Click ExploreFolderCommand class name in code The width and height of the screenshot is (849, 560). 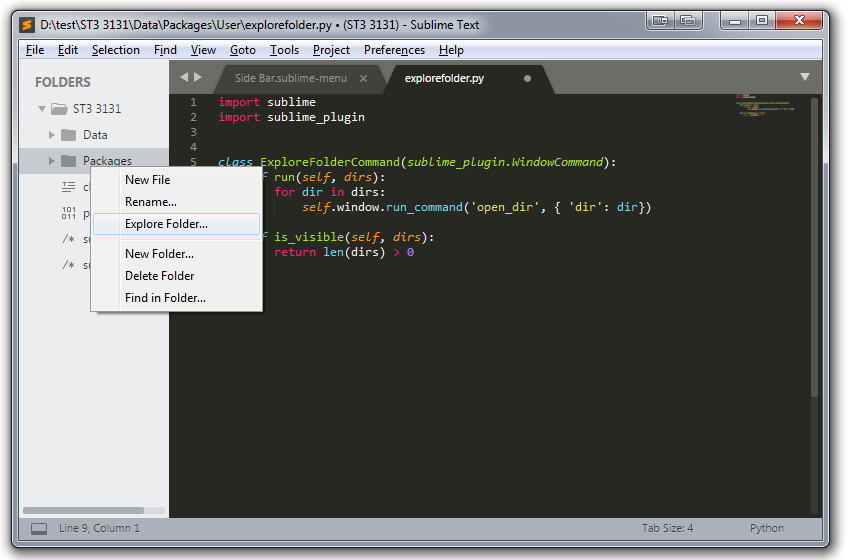[x=330, y=162]
